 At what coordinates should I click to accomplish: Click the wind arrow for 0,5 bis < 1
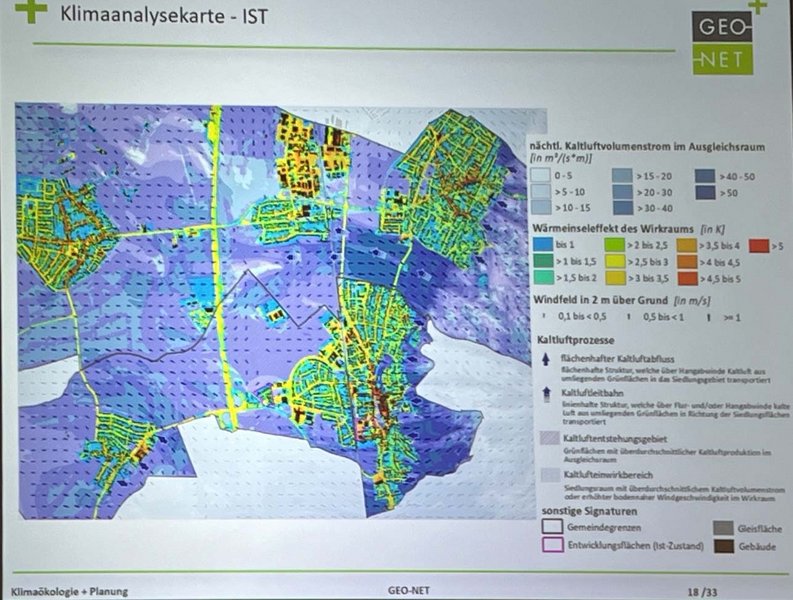click(x=629, y=317)
